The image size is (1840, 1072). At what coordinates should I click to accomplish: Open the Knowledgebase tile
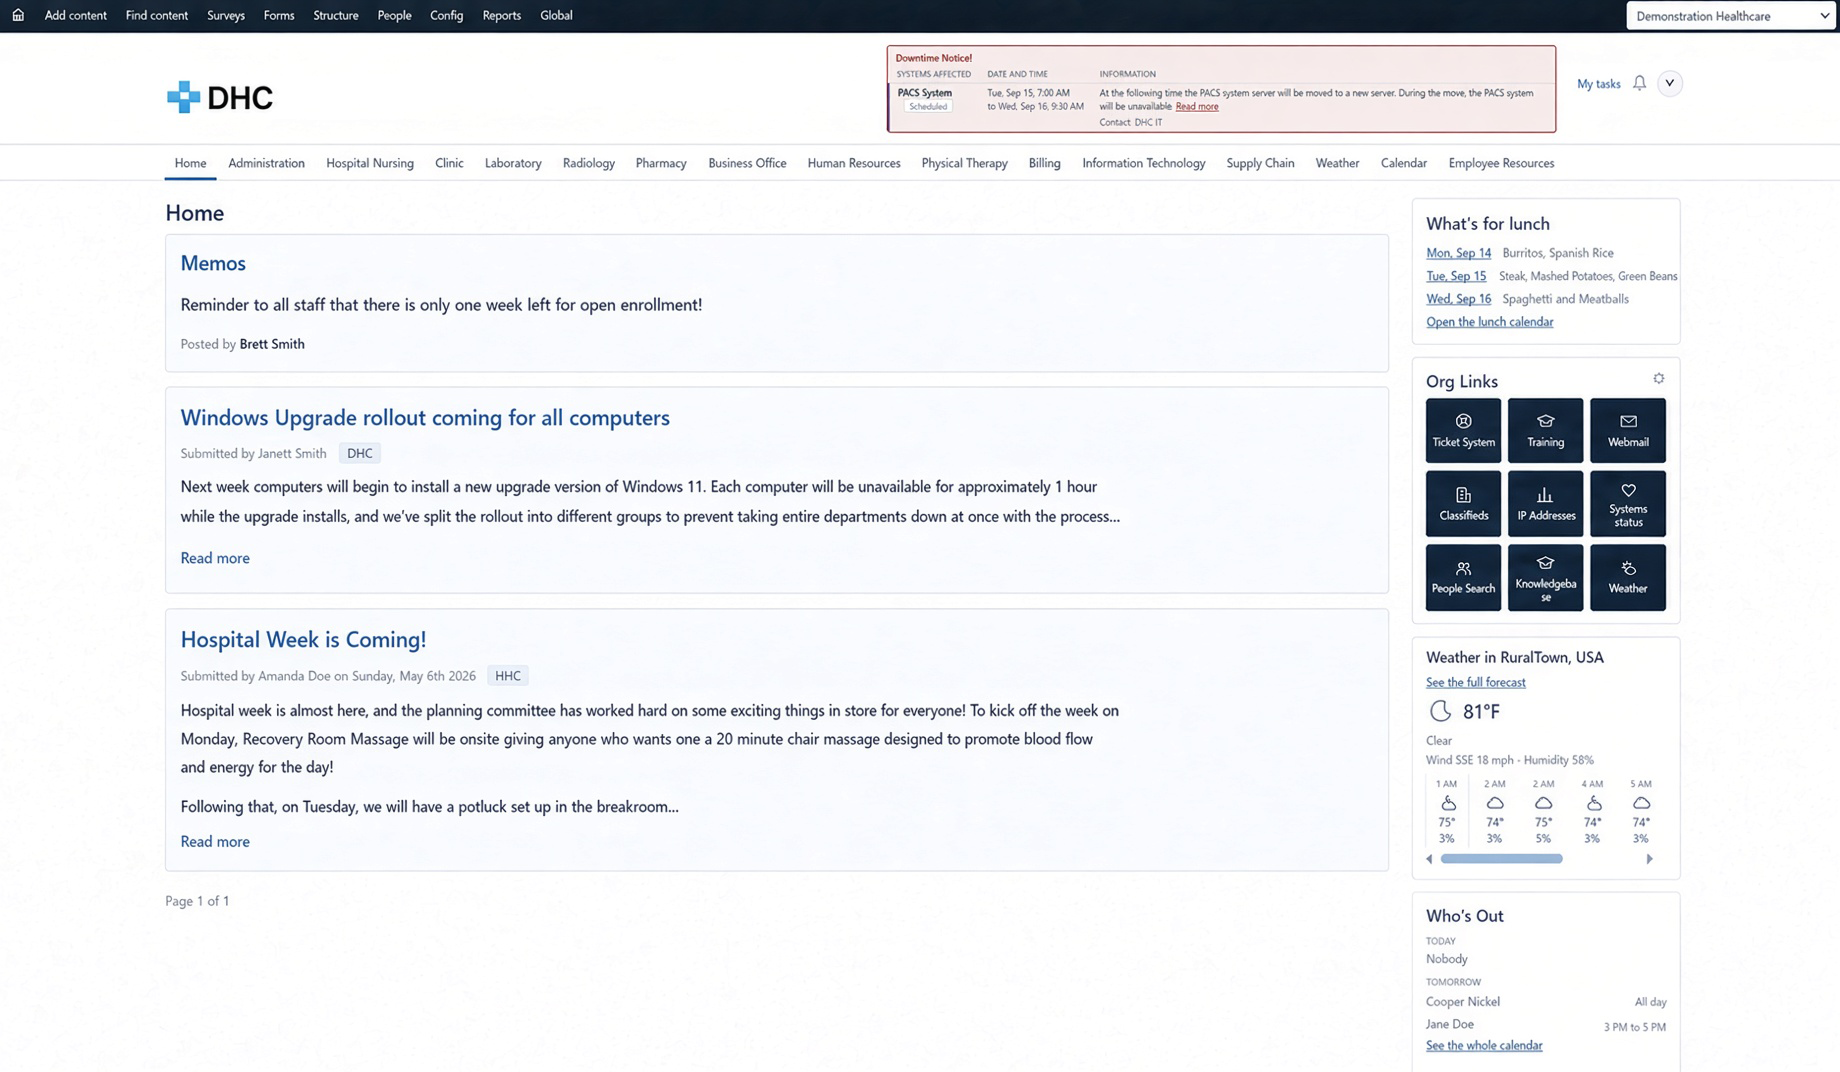pos(1545,577)
